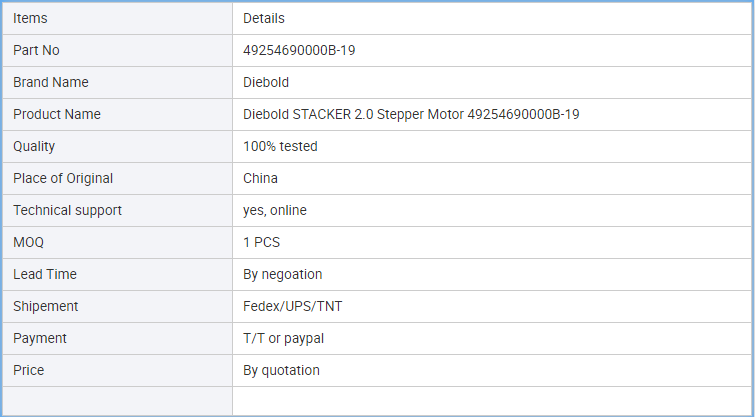Viewport: 755px width, 417px height.
Task: Click the 'By quotation' price value
Action: (281, 370)
